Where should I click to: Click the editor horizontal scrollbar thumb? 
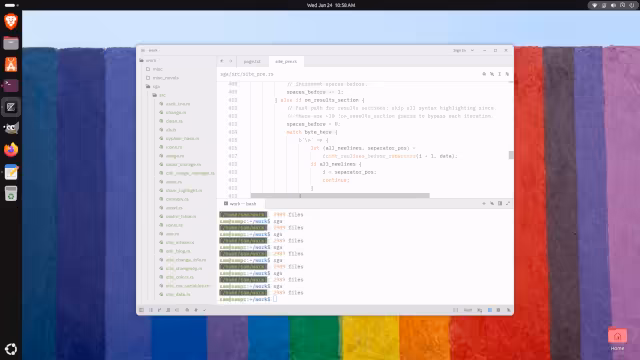pyautogui.click(x=340, y=196)
